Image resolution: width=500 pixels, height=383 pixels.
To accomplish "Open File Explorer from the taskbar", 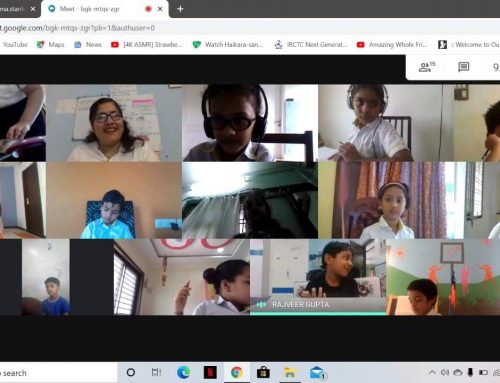I will point(290,372).
